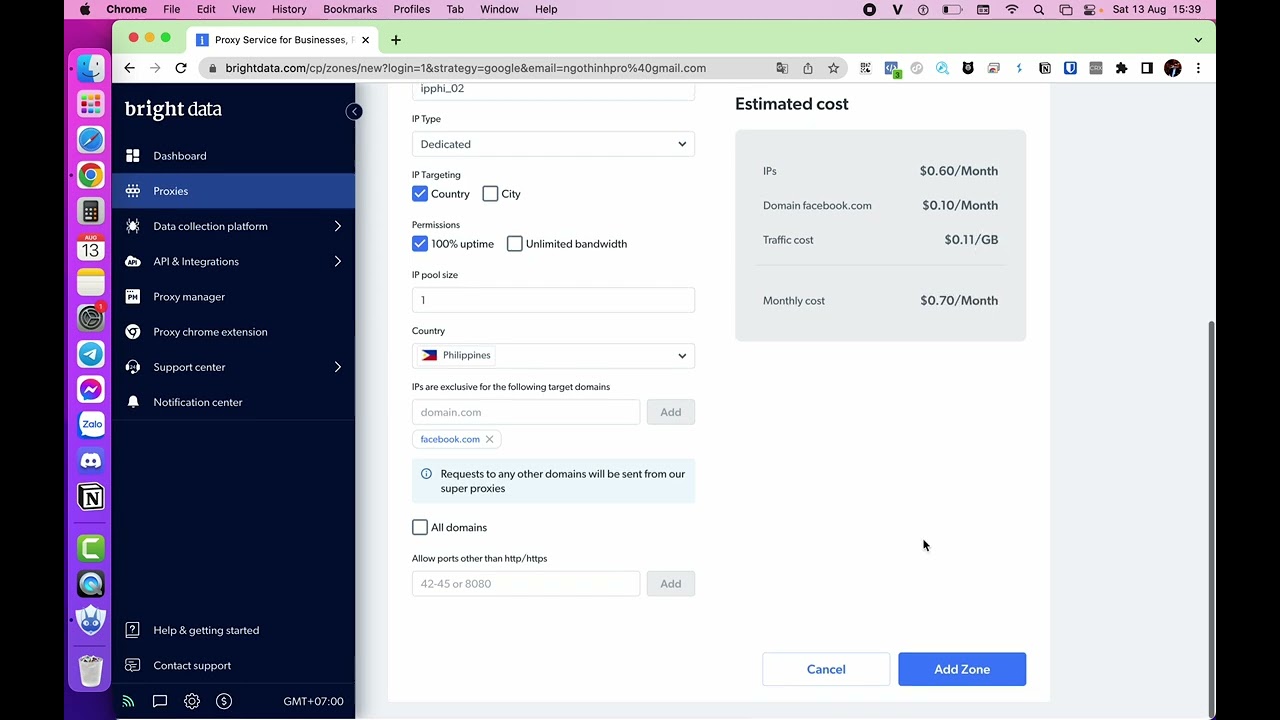Reload the browser page

[x=181, y=68]
